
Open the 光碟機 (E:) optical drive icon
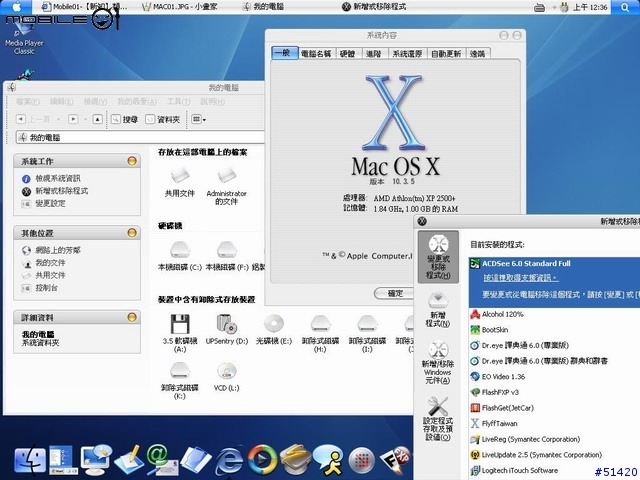(273, 324)
